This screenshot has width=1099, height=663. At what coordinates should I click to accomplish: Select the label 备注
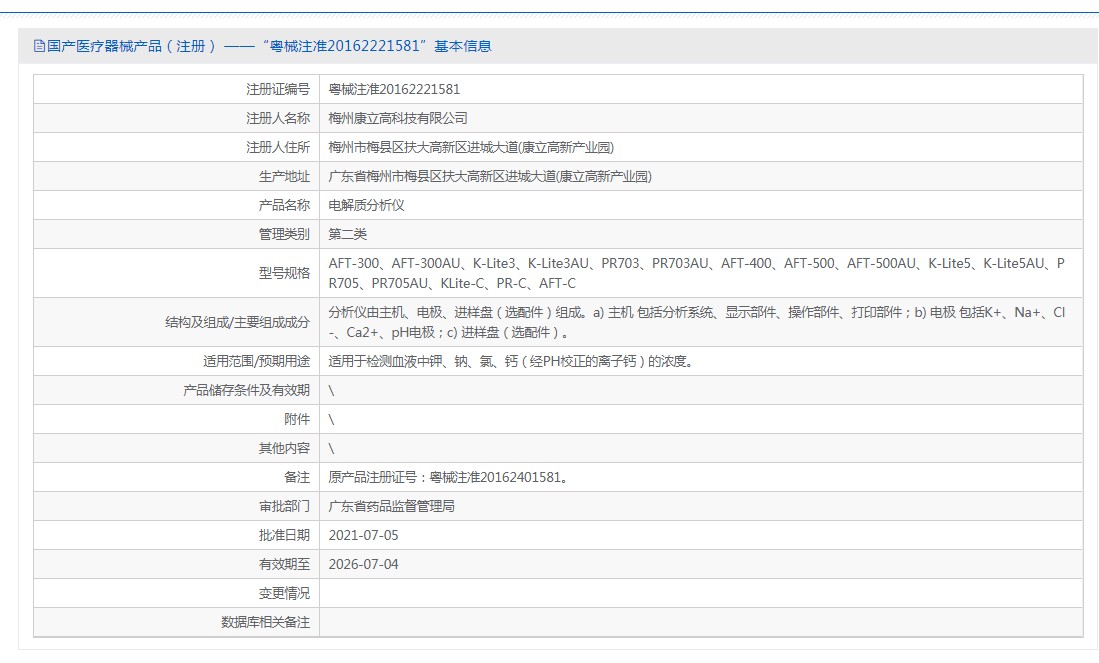[296, 477]
